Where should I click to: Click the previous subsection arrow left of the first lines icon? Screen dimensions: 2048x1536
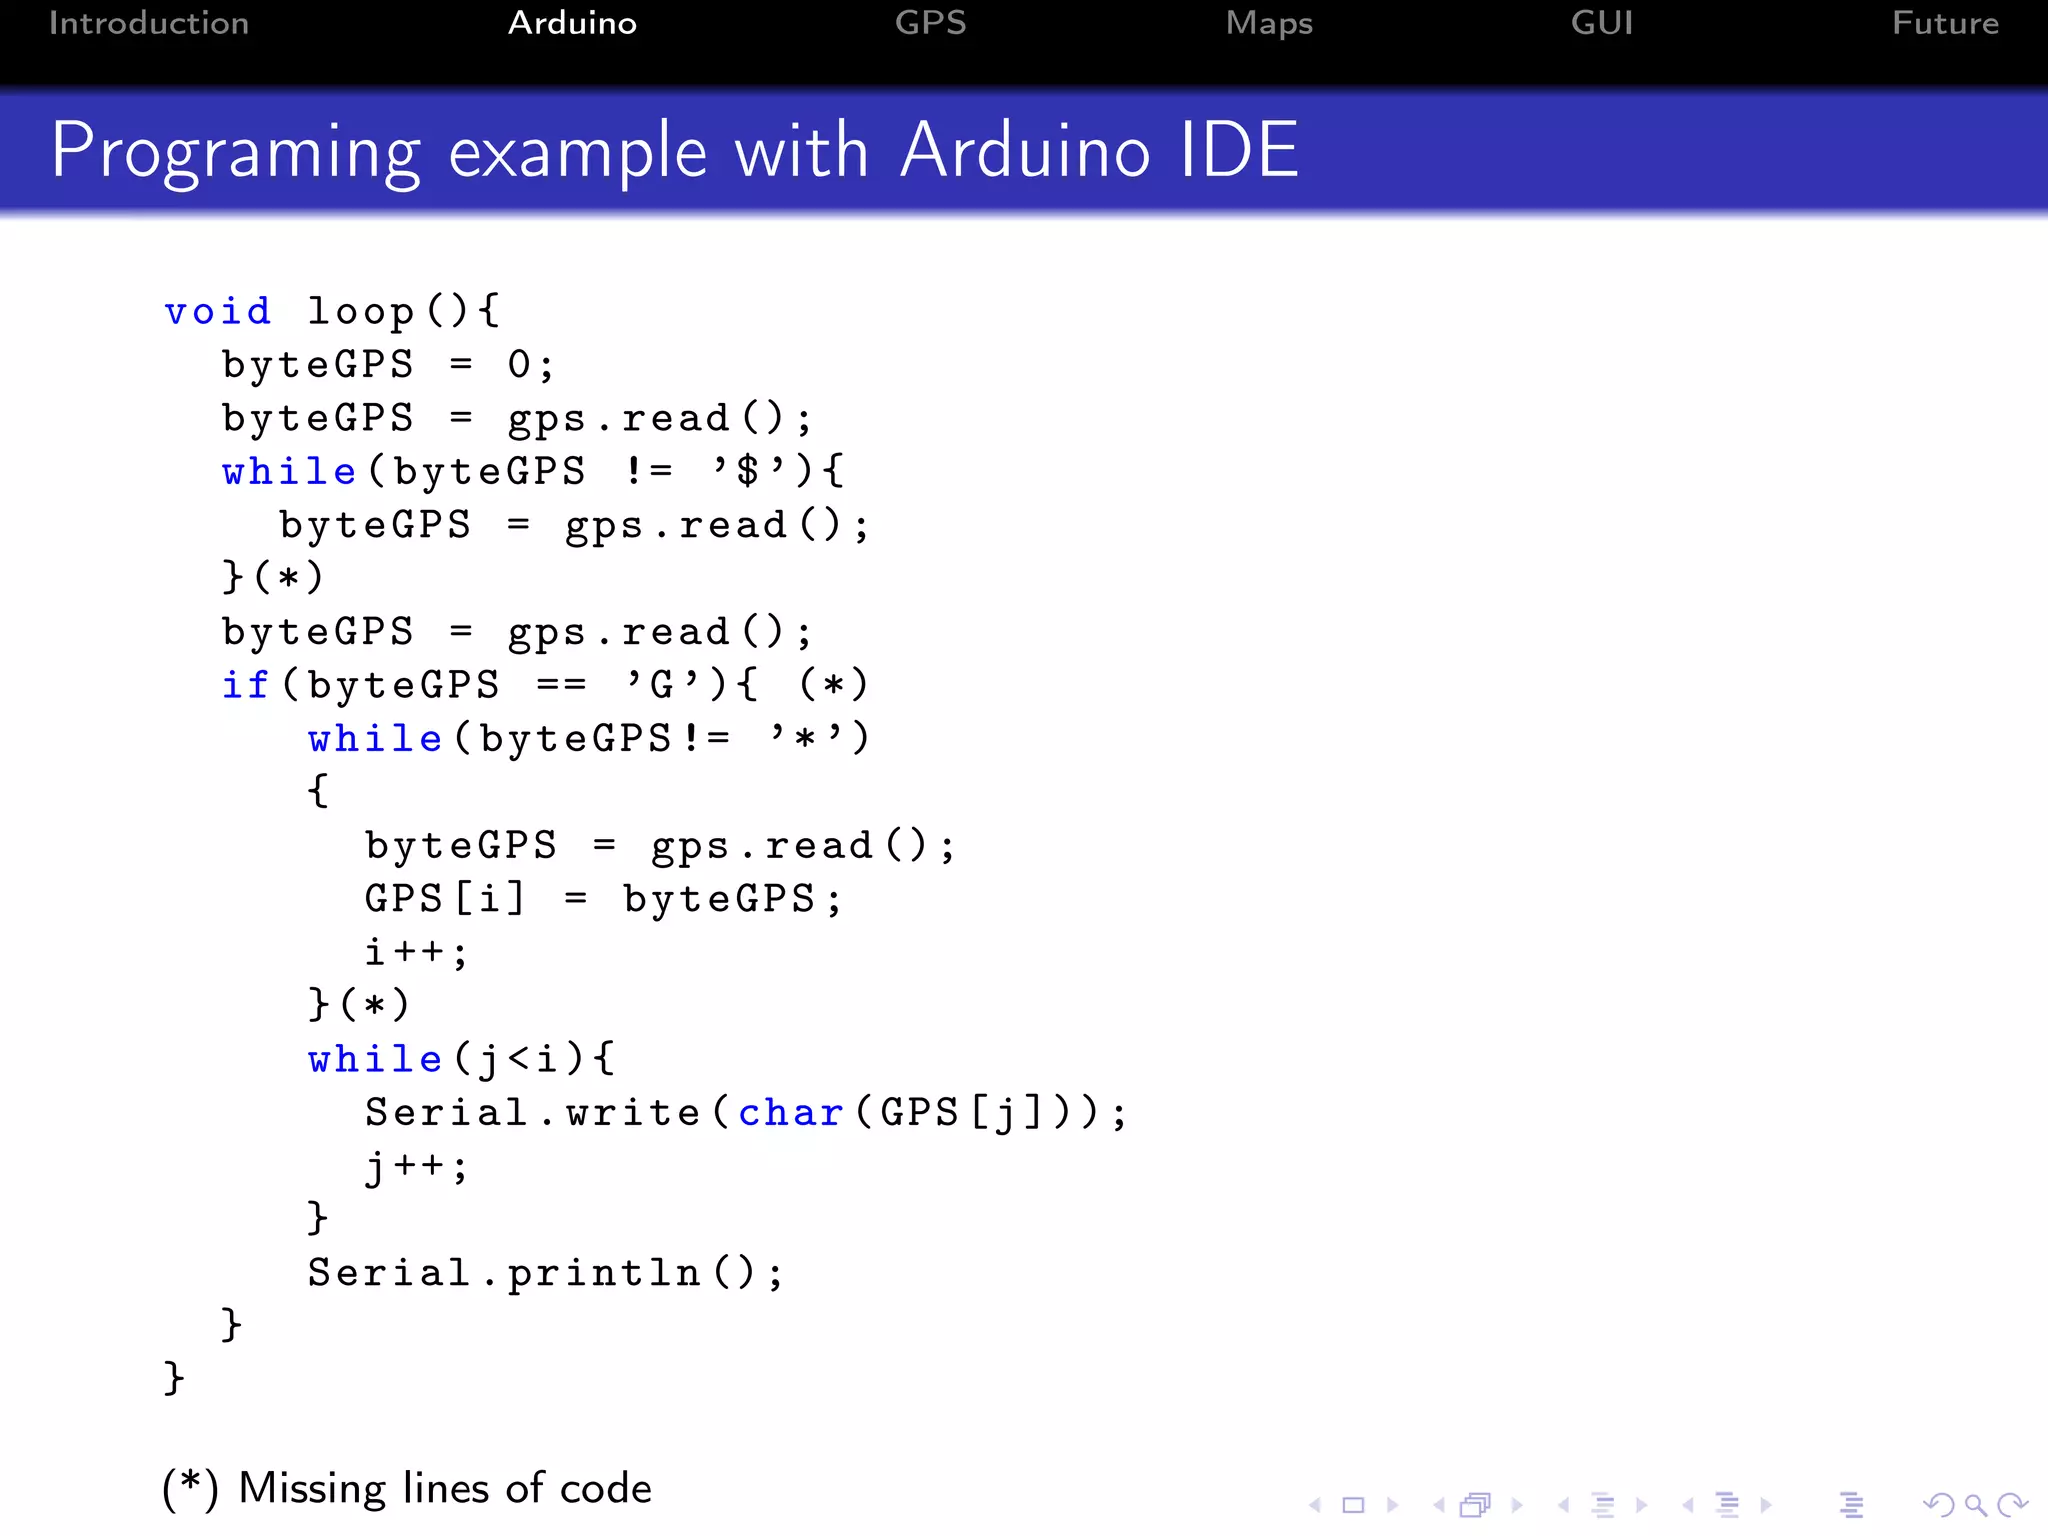tap(1564, 1505)
